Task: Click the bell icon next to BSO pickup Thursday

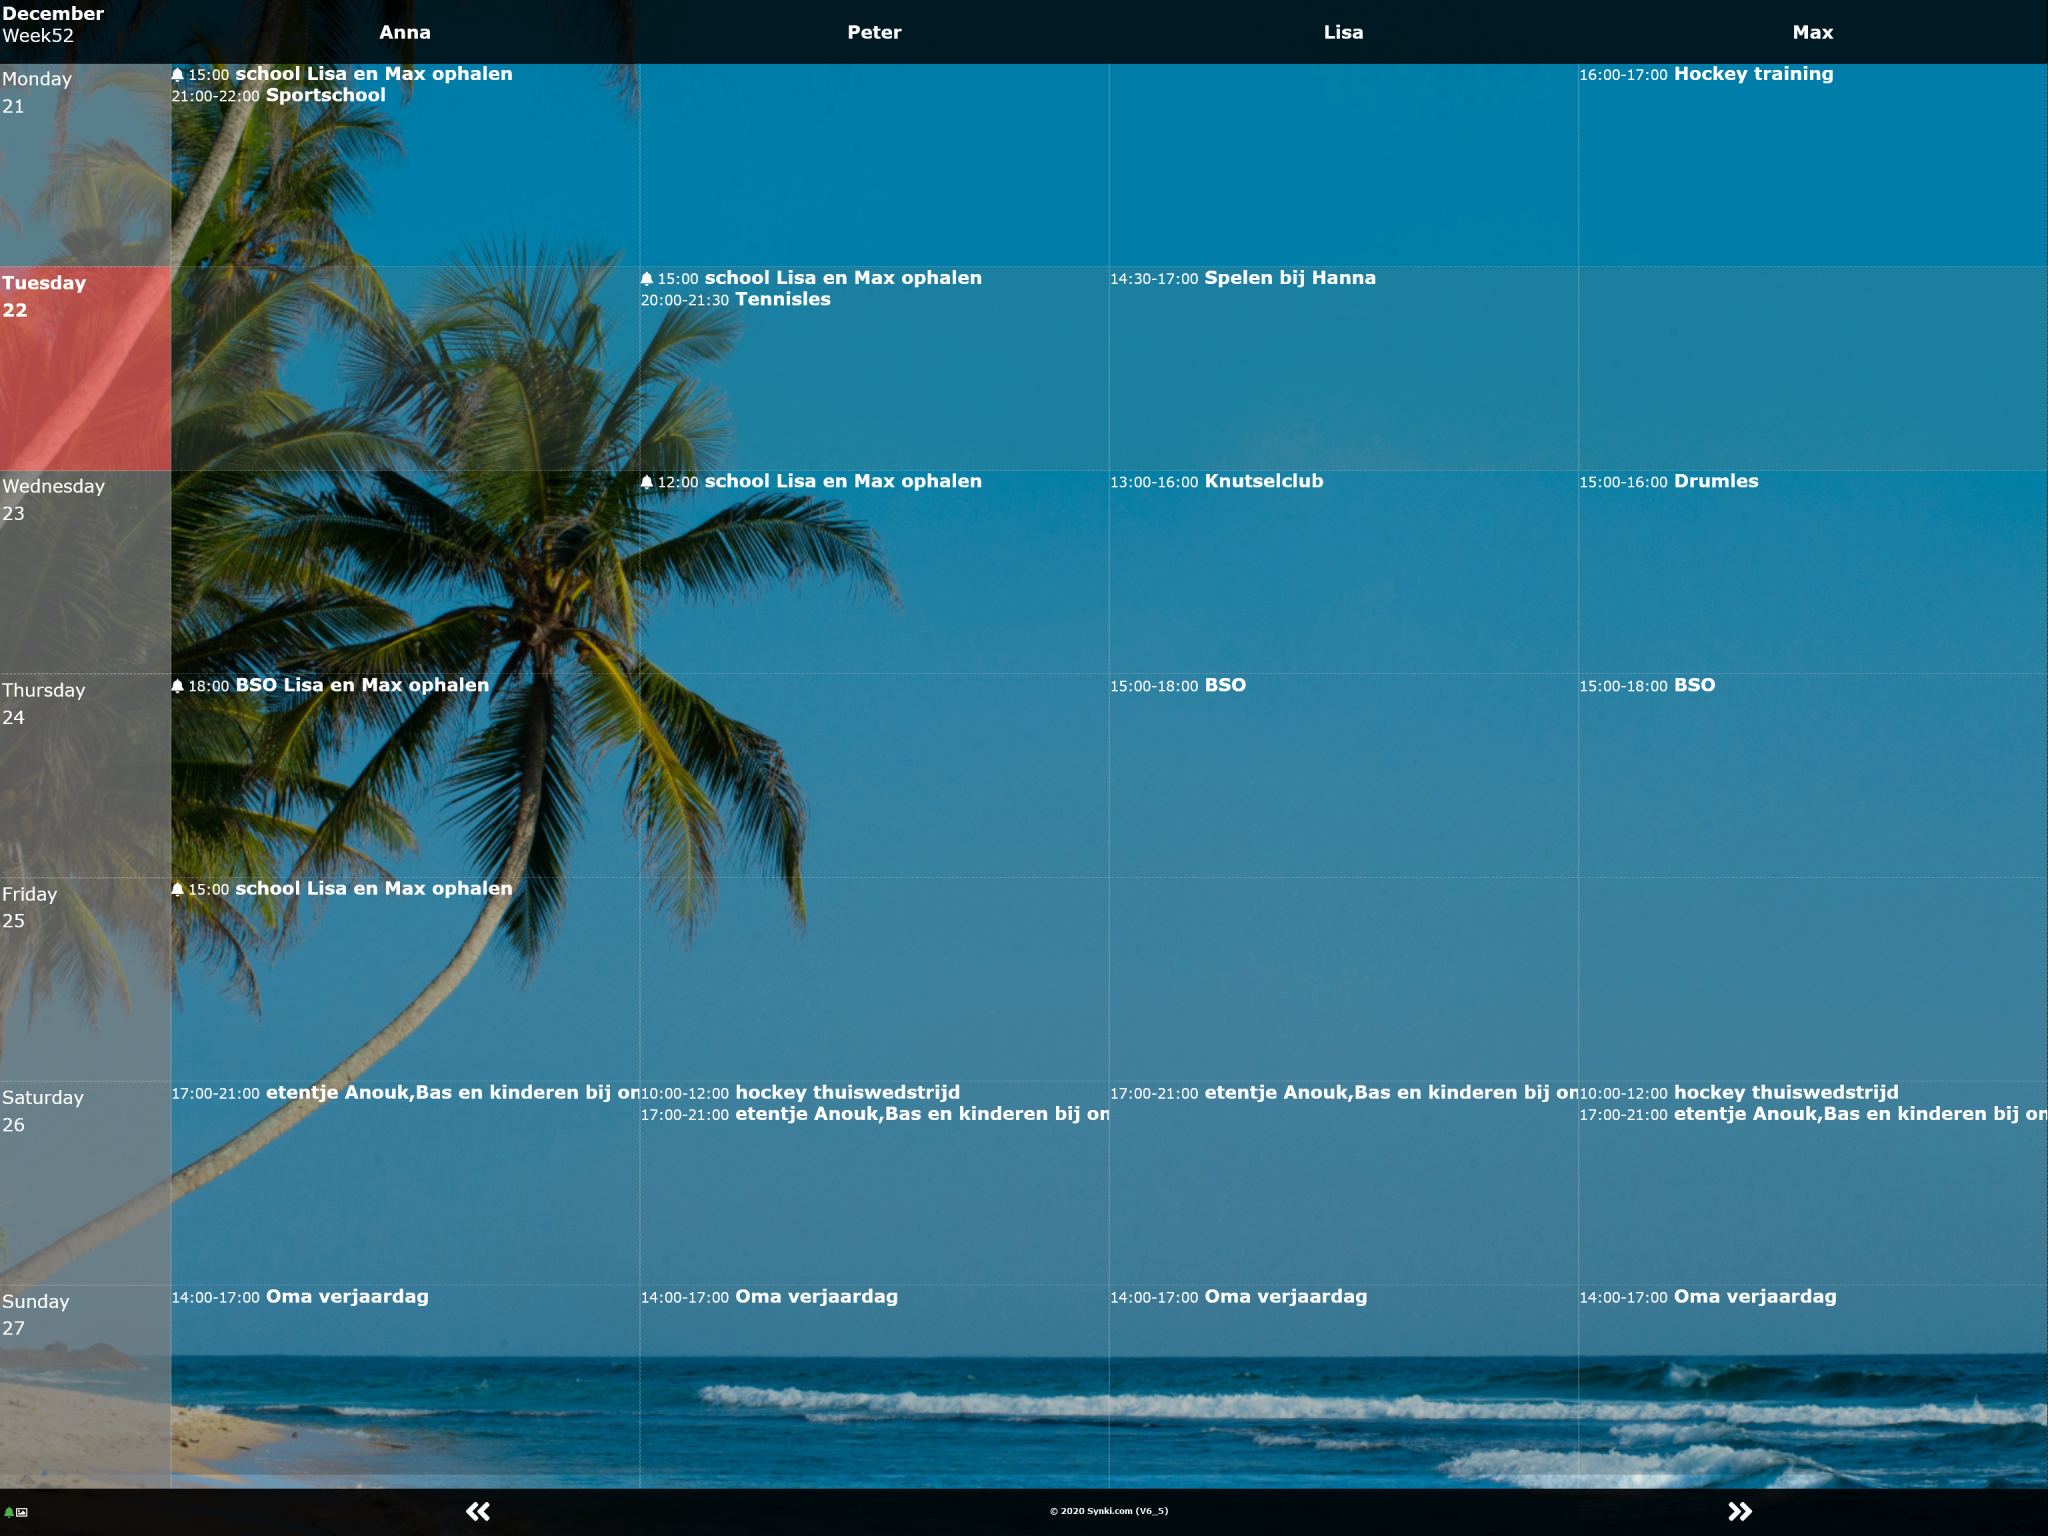Action: click(178, 686)
